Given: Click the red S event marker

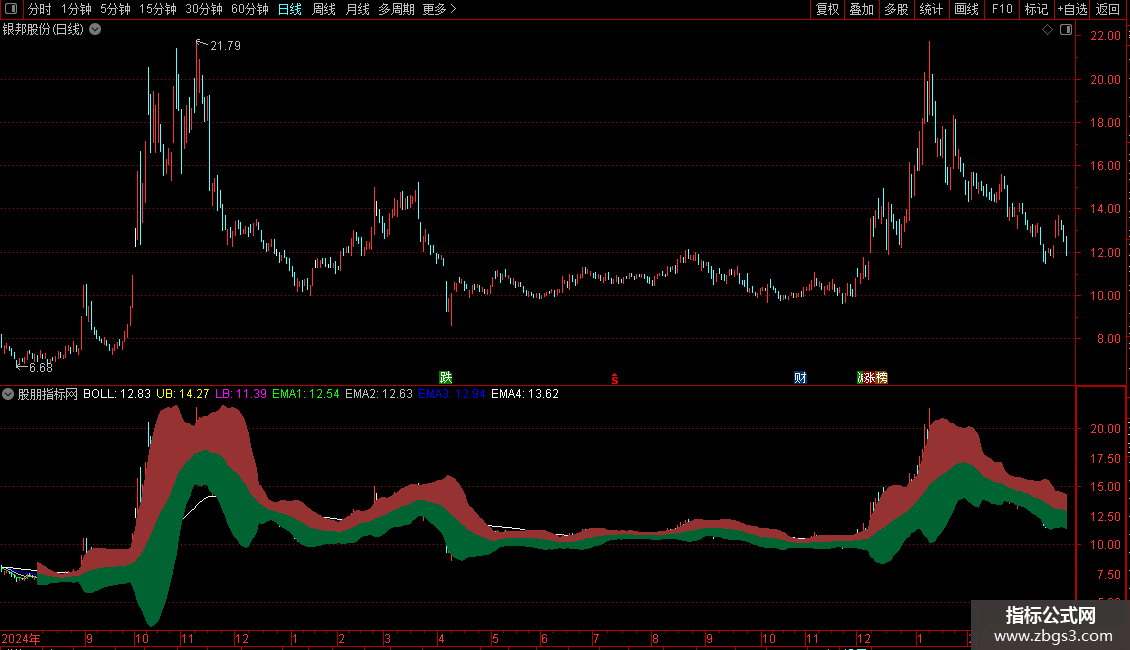Looking at the screenshot, I should point(615,379).
